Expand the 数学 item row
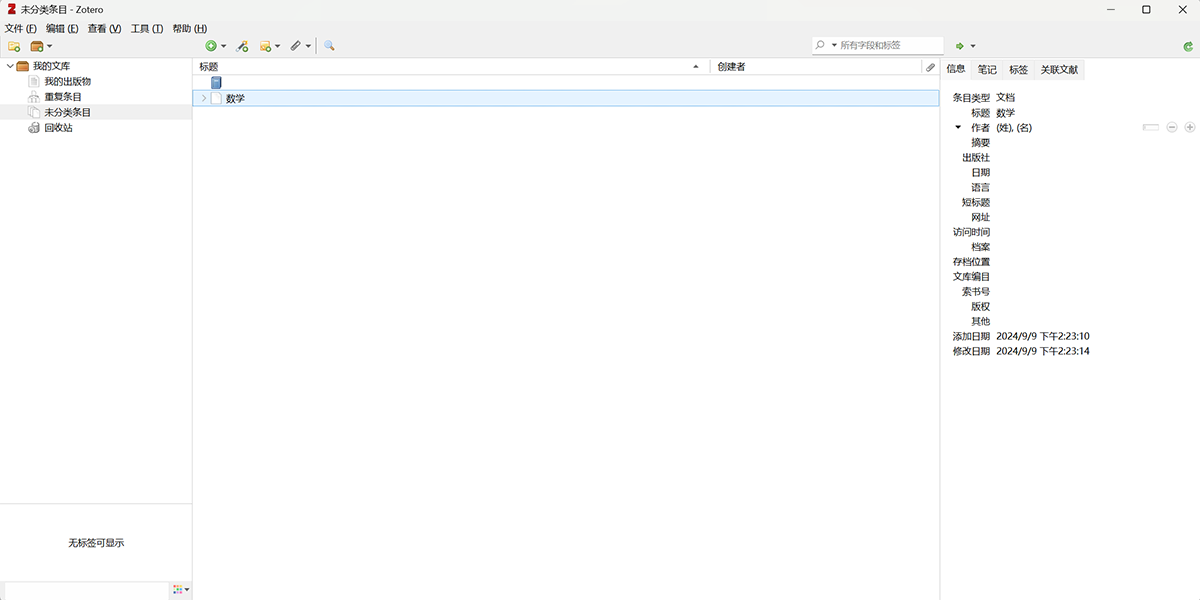 pos(203,98)
